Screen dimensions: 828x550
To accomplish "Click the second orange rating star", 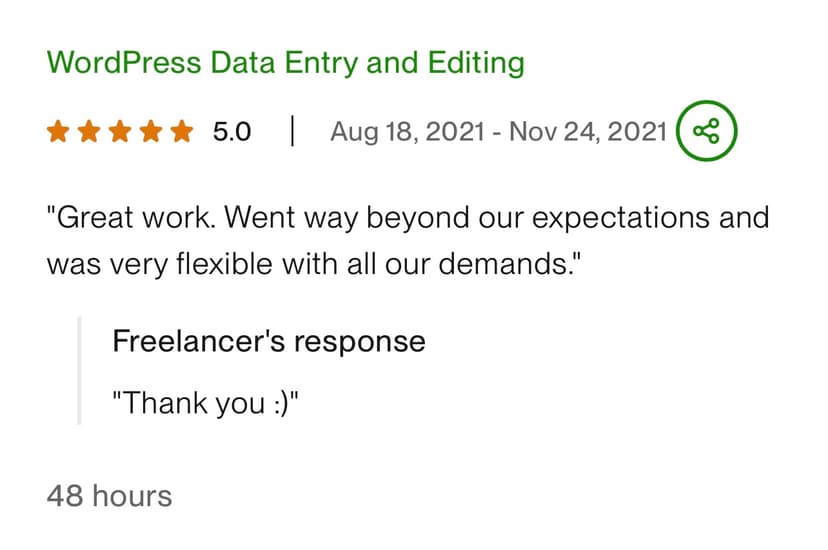I will (x=90, y=131).
